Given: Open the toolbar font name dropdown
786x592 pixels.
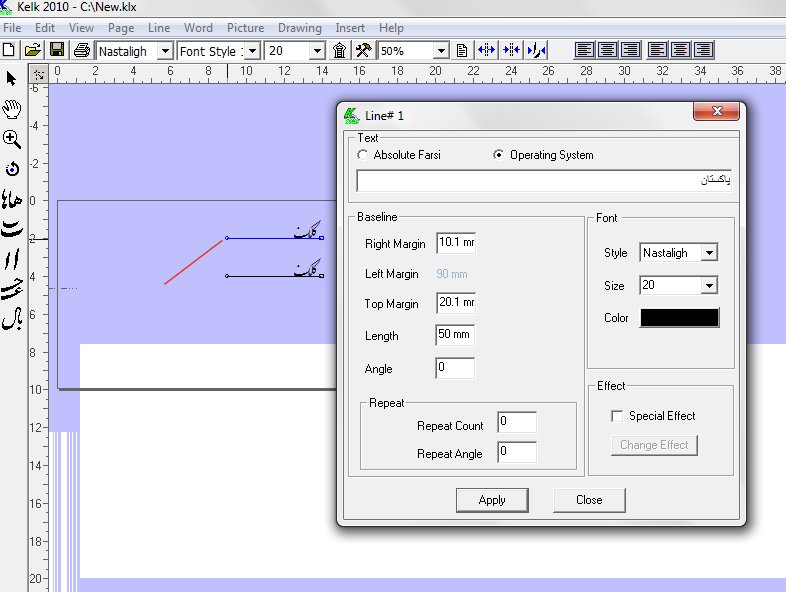Looking at the screenshot, I should coord(165,51).
